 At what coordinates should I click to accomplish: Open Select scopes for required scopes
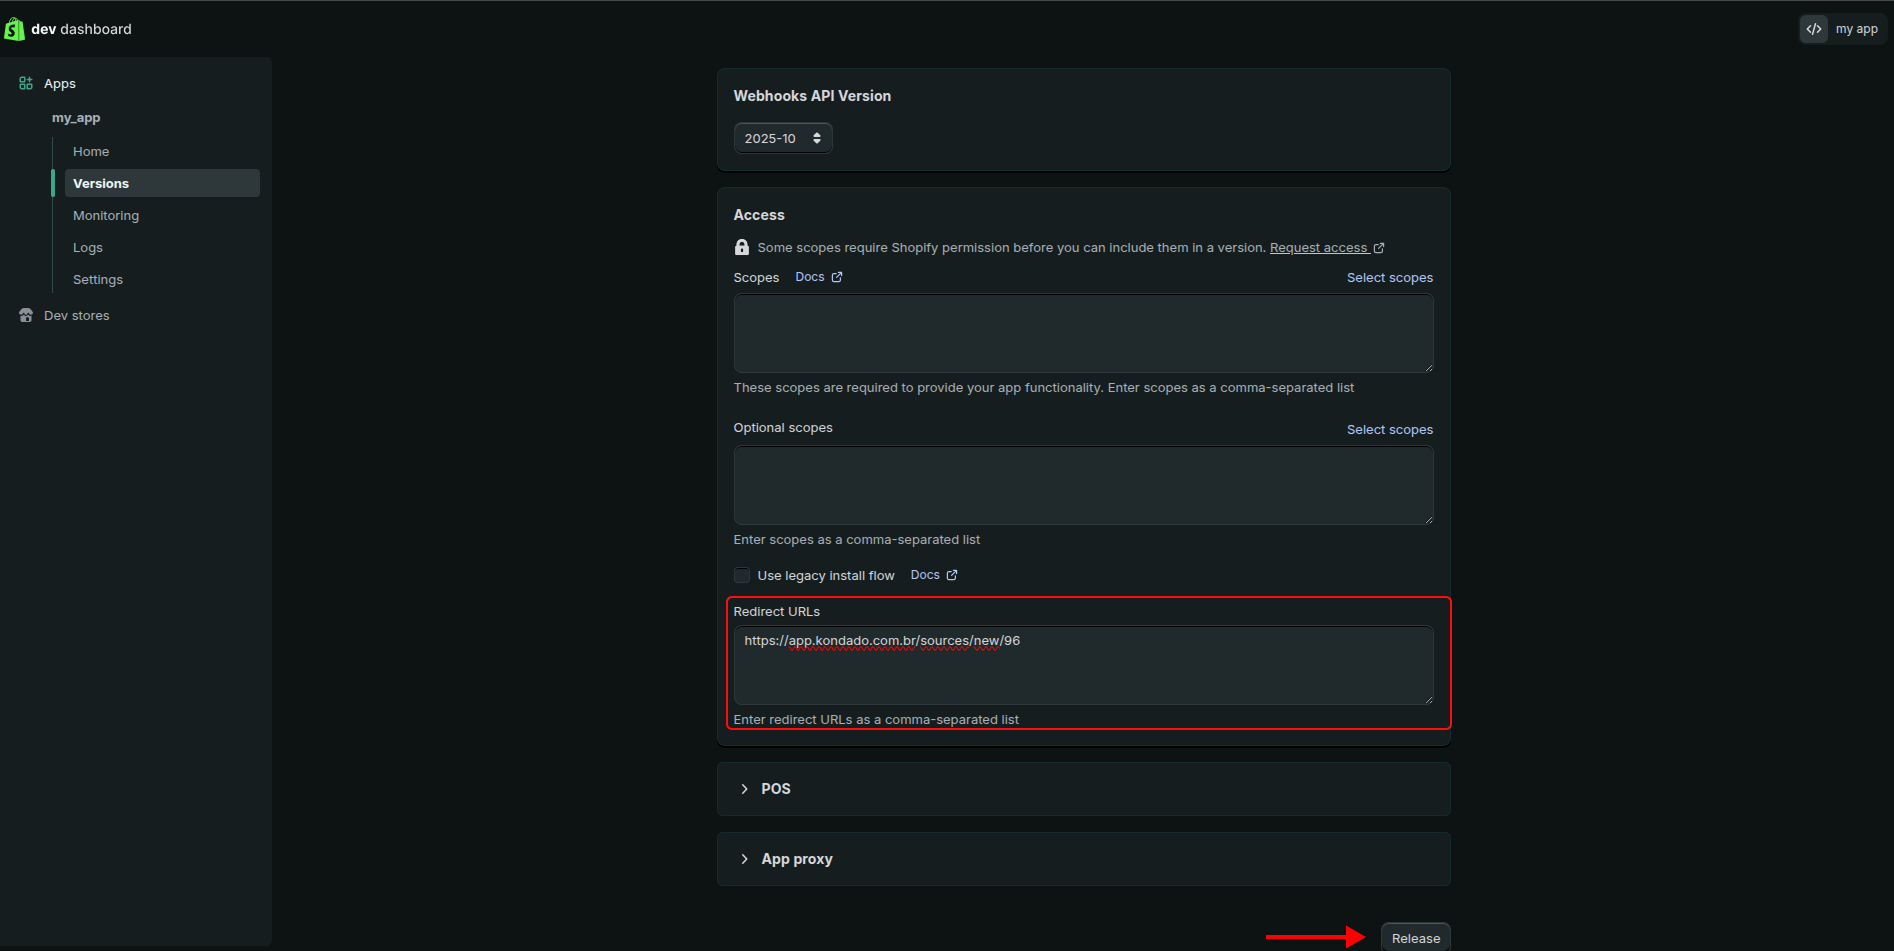(x=1389, y=277)
